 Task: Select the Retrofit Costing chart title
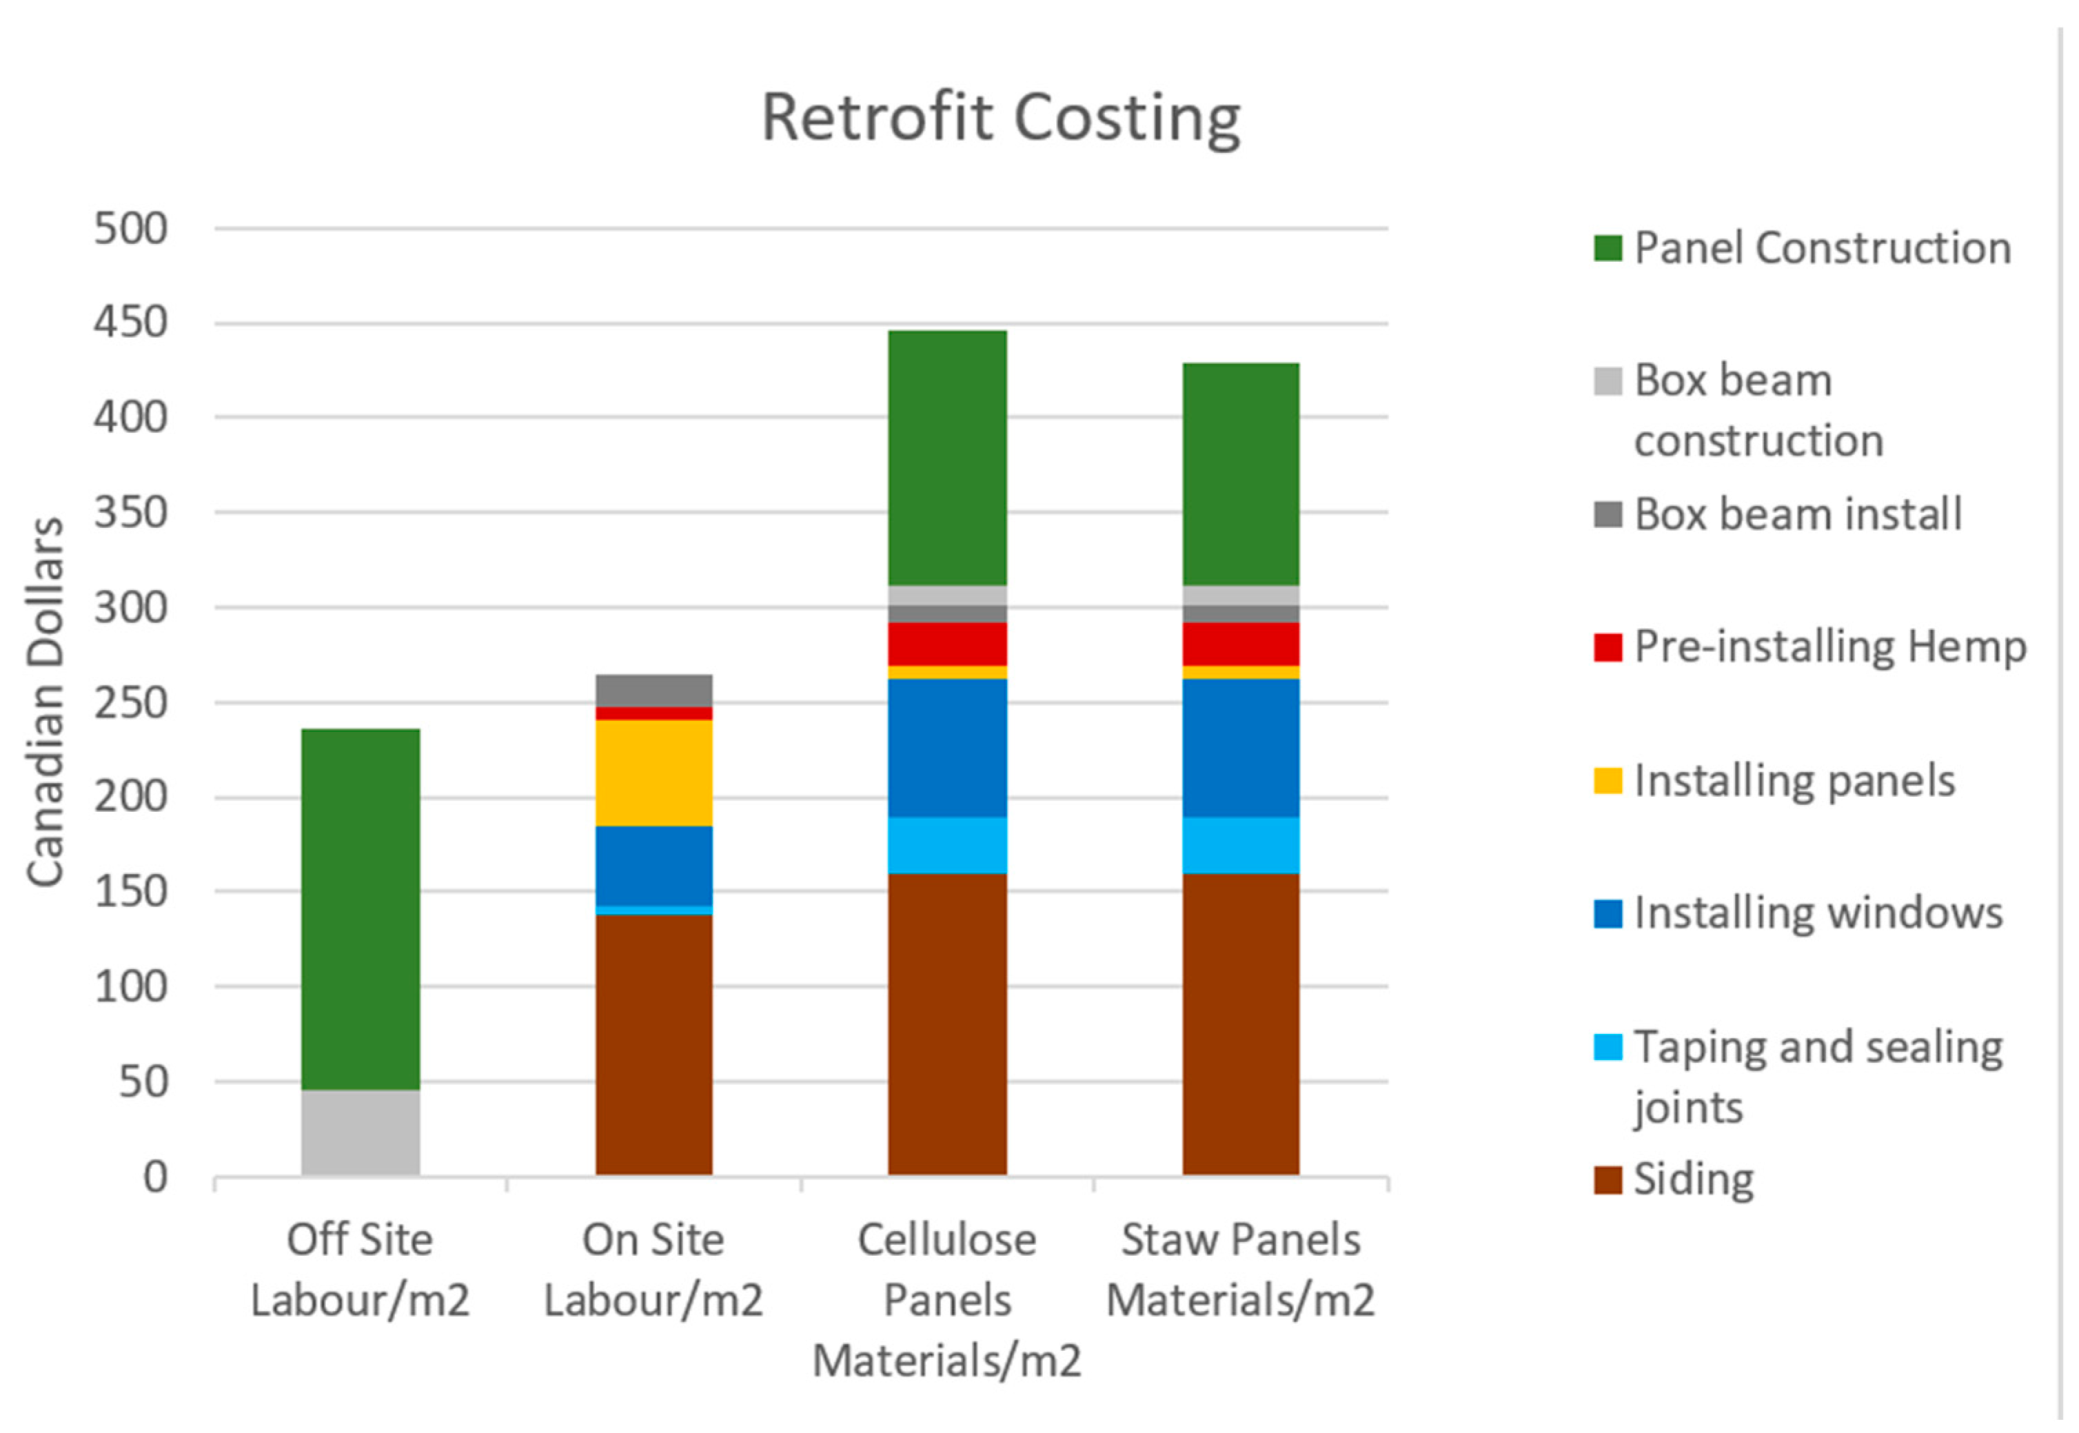pos(1000,118)
